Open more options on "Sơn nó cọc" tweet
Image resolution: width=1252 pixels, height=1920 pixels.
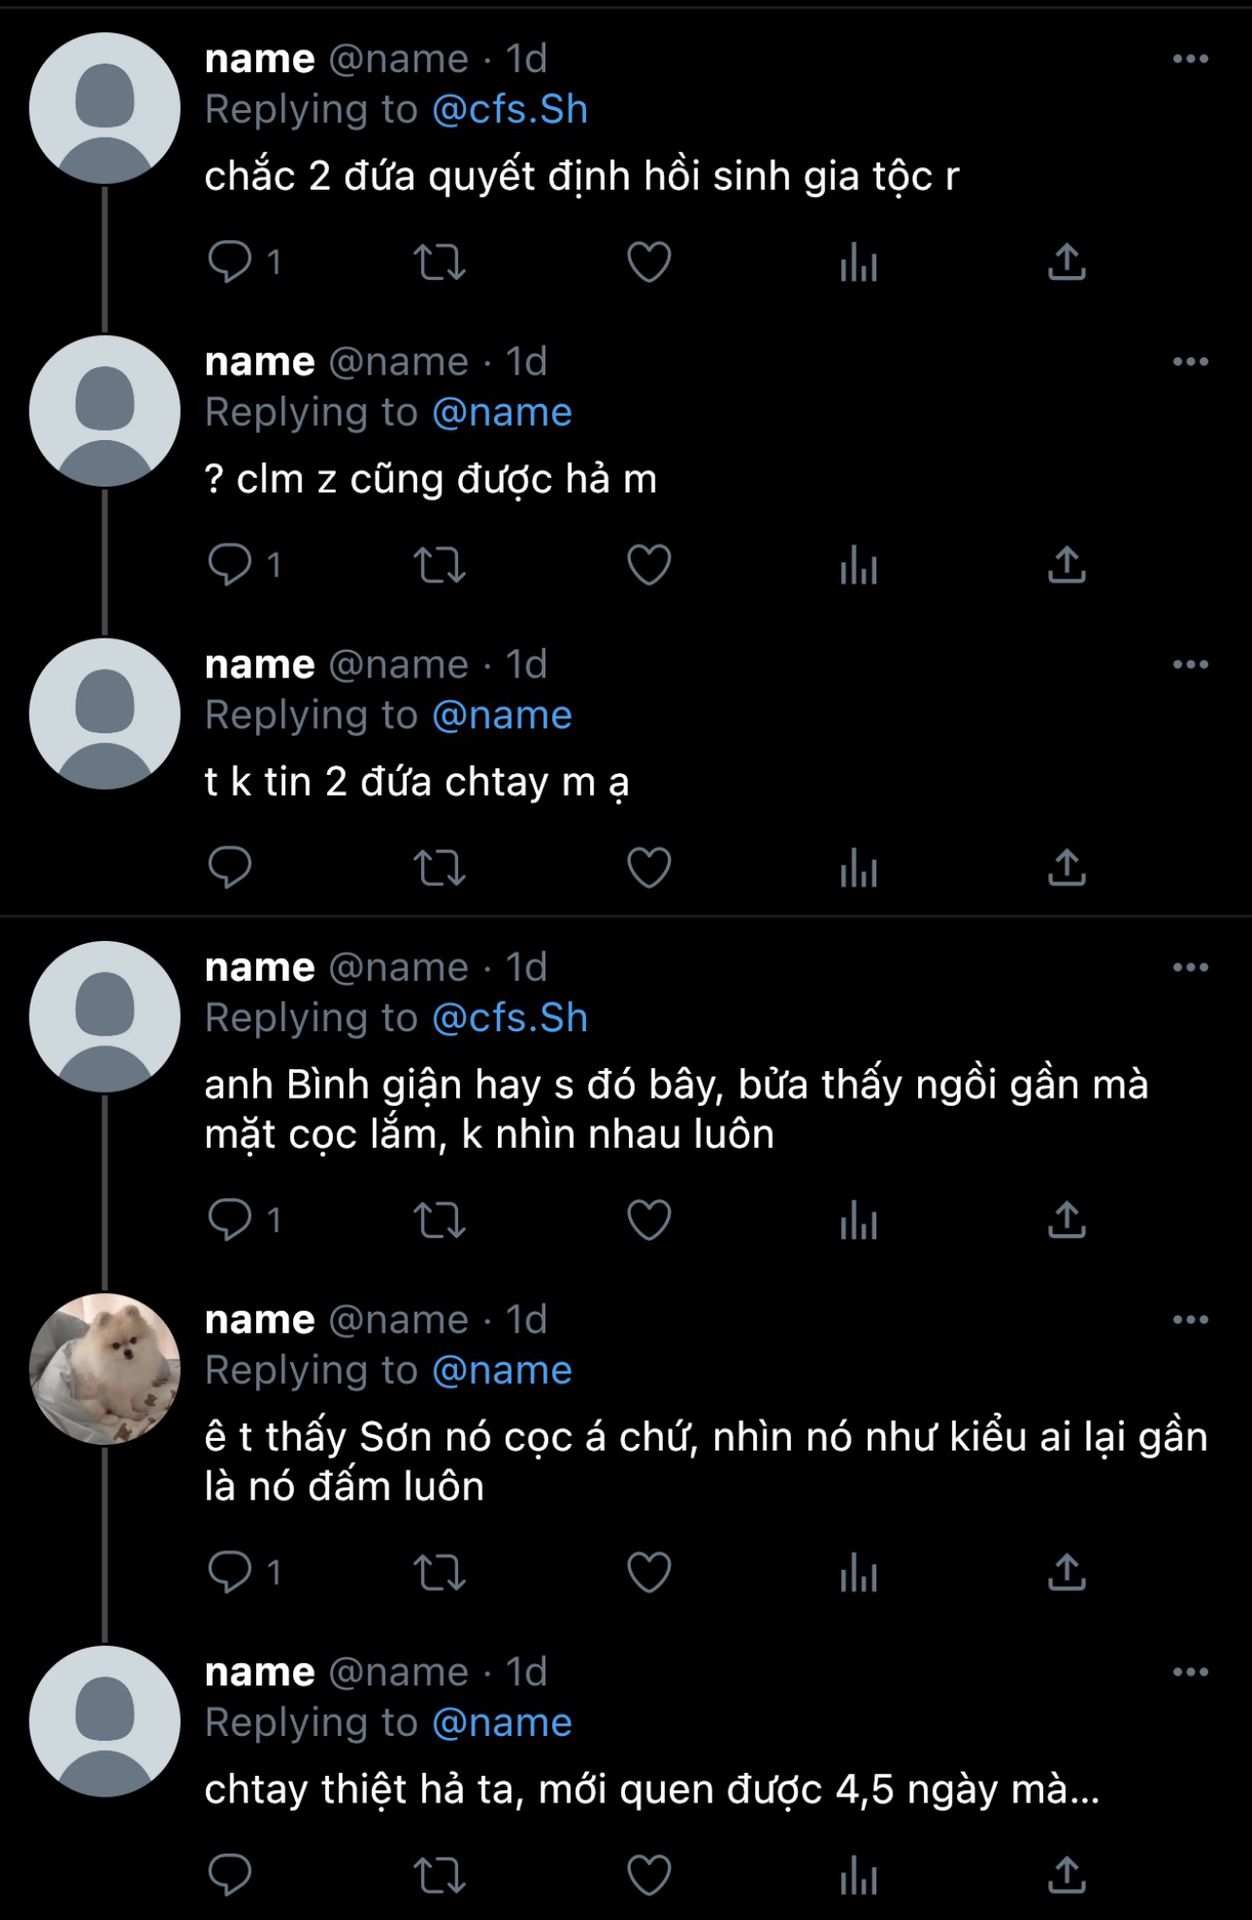click(1190, 1320)
